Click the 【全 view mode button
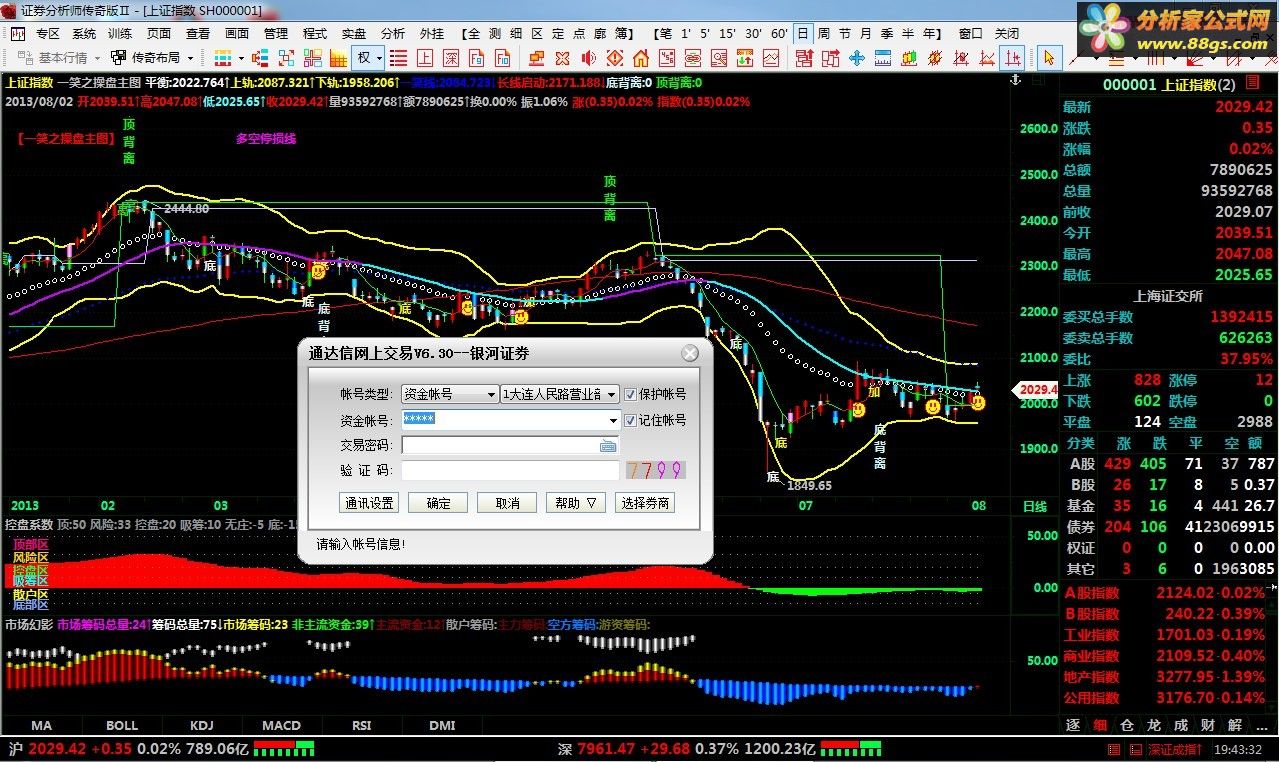Viewport: 1279px width, 762px height. [x=472, y=33]
